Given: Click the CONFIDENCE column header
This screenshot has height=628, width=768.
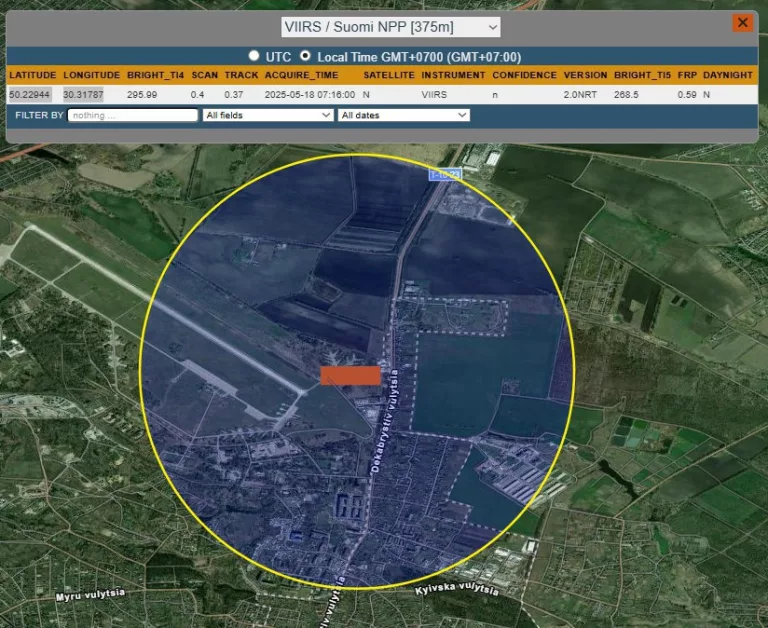Looking at the screenshot, I should [524, 75].
